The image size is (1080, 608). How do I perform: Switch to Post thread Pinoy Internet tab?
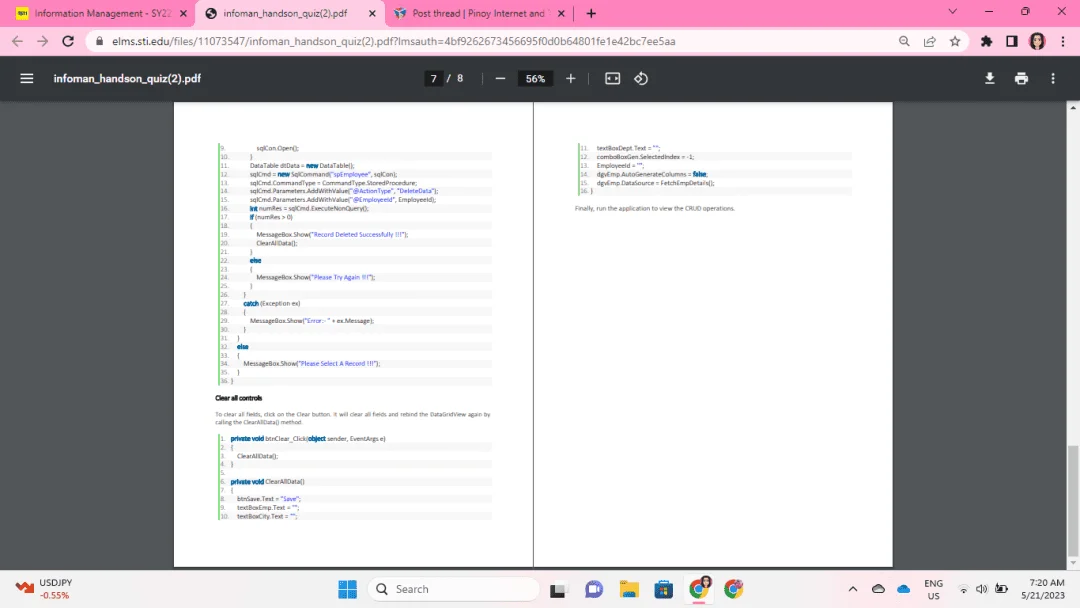point(478,13)
